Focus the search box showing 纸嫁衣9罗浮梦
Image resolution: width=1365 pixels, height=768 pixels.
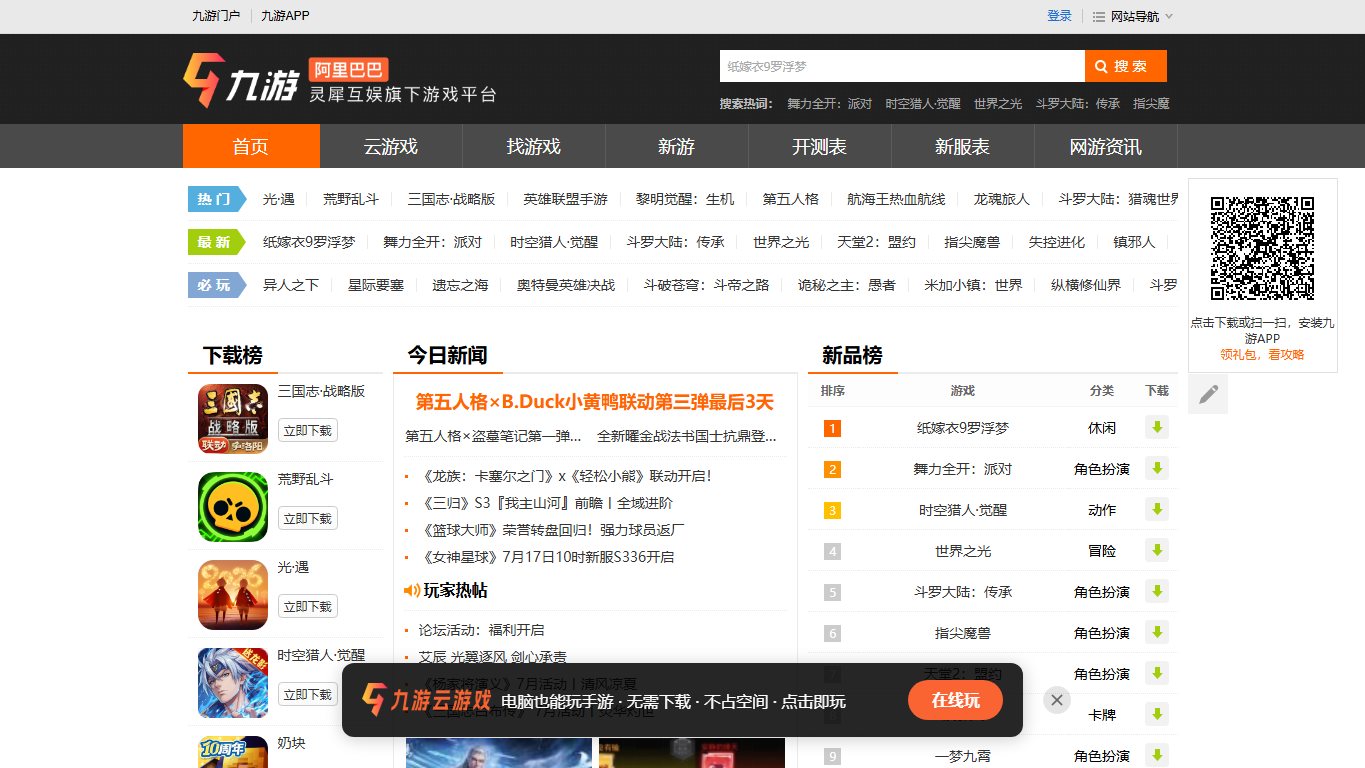pyautogui.click(x=902, y=66)
